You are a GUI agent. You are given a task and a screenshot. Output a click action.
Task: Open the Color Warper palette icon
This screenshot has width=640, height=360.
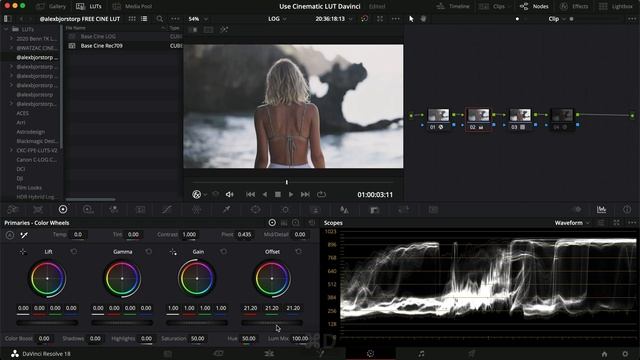pos(196,209)
